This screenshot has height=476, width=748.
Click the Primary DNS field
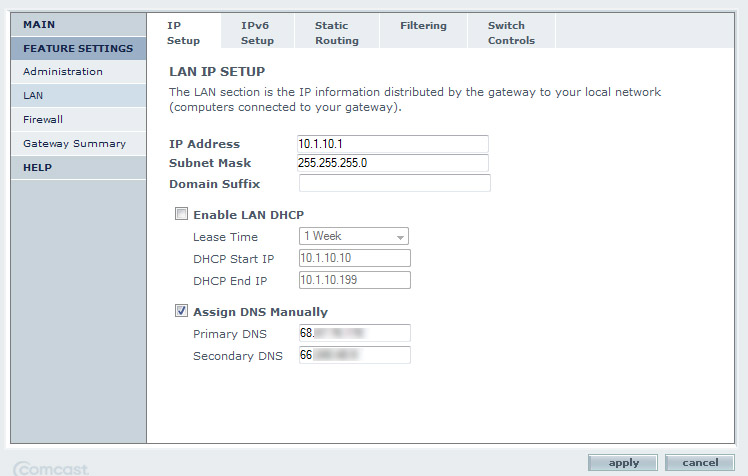point(354,333)
